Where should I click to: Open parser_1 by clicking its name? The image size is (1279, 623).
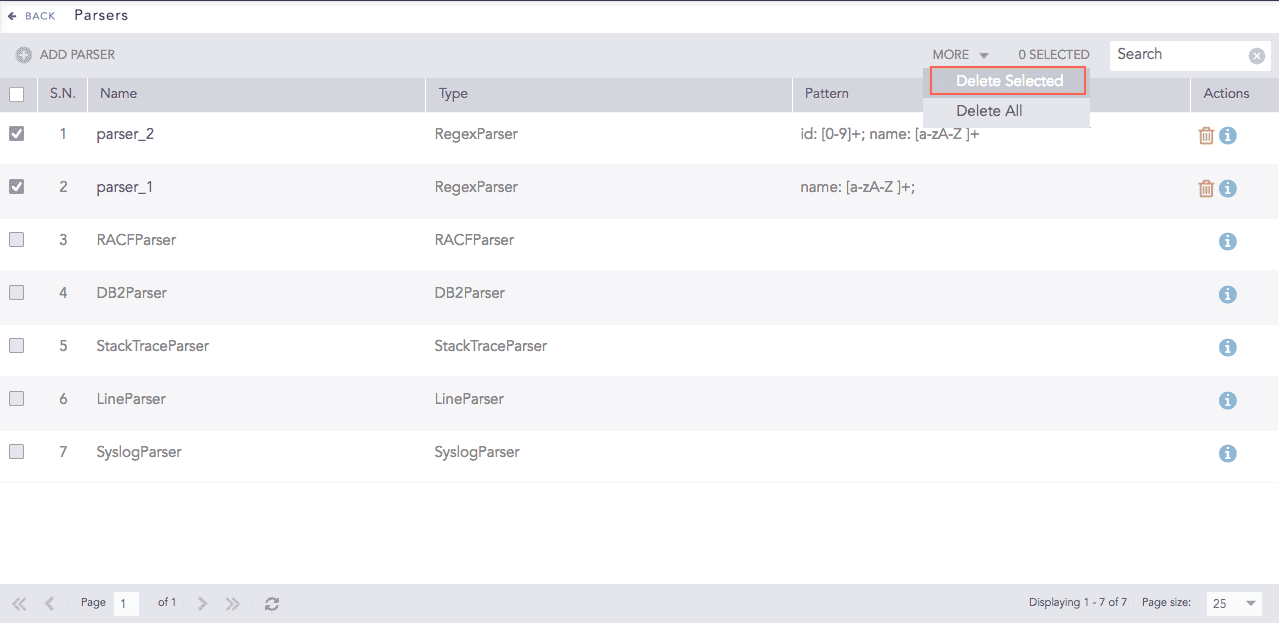pos(124,186)
